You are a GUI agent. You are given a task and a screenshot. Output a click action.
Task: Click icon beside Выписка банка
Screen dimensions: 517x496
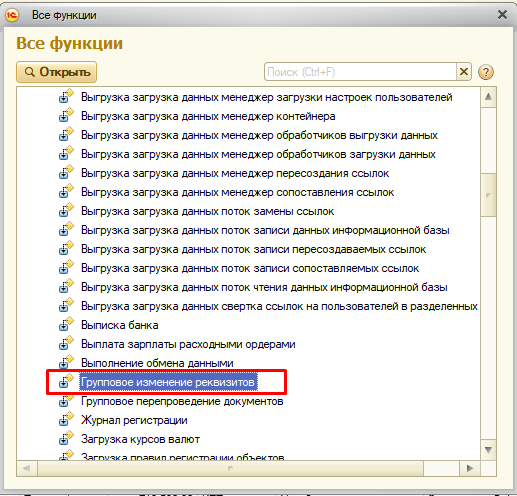pyautogui.click(x=66, y=325)
